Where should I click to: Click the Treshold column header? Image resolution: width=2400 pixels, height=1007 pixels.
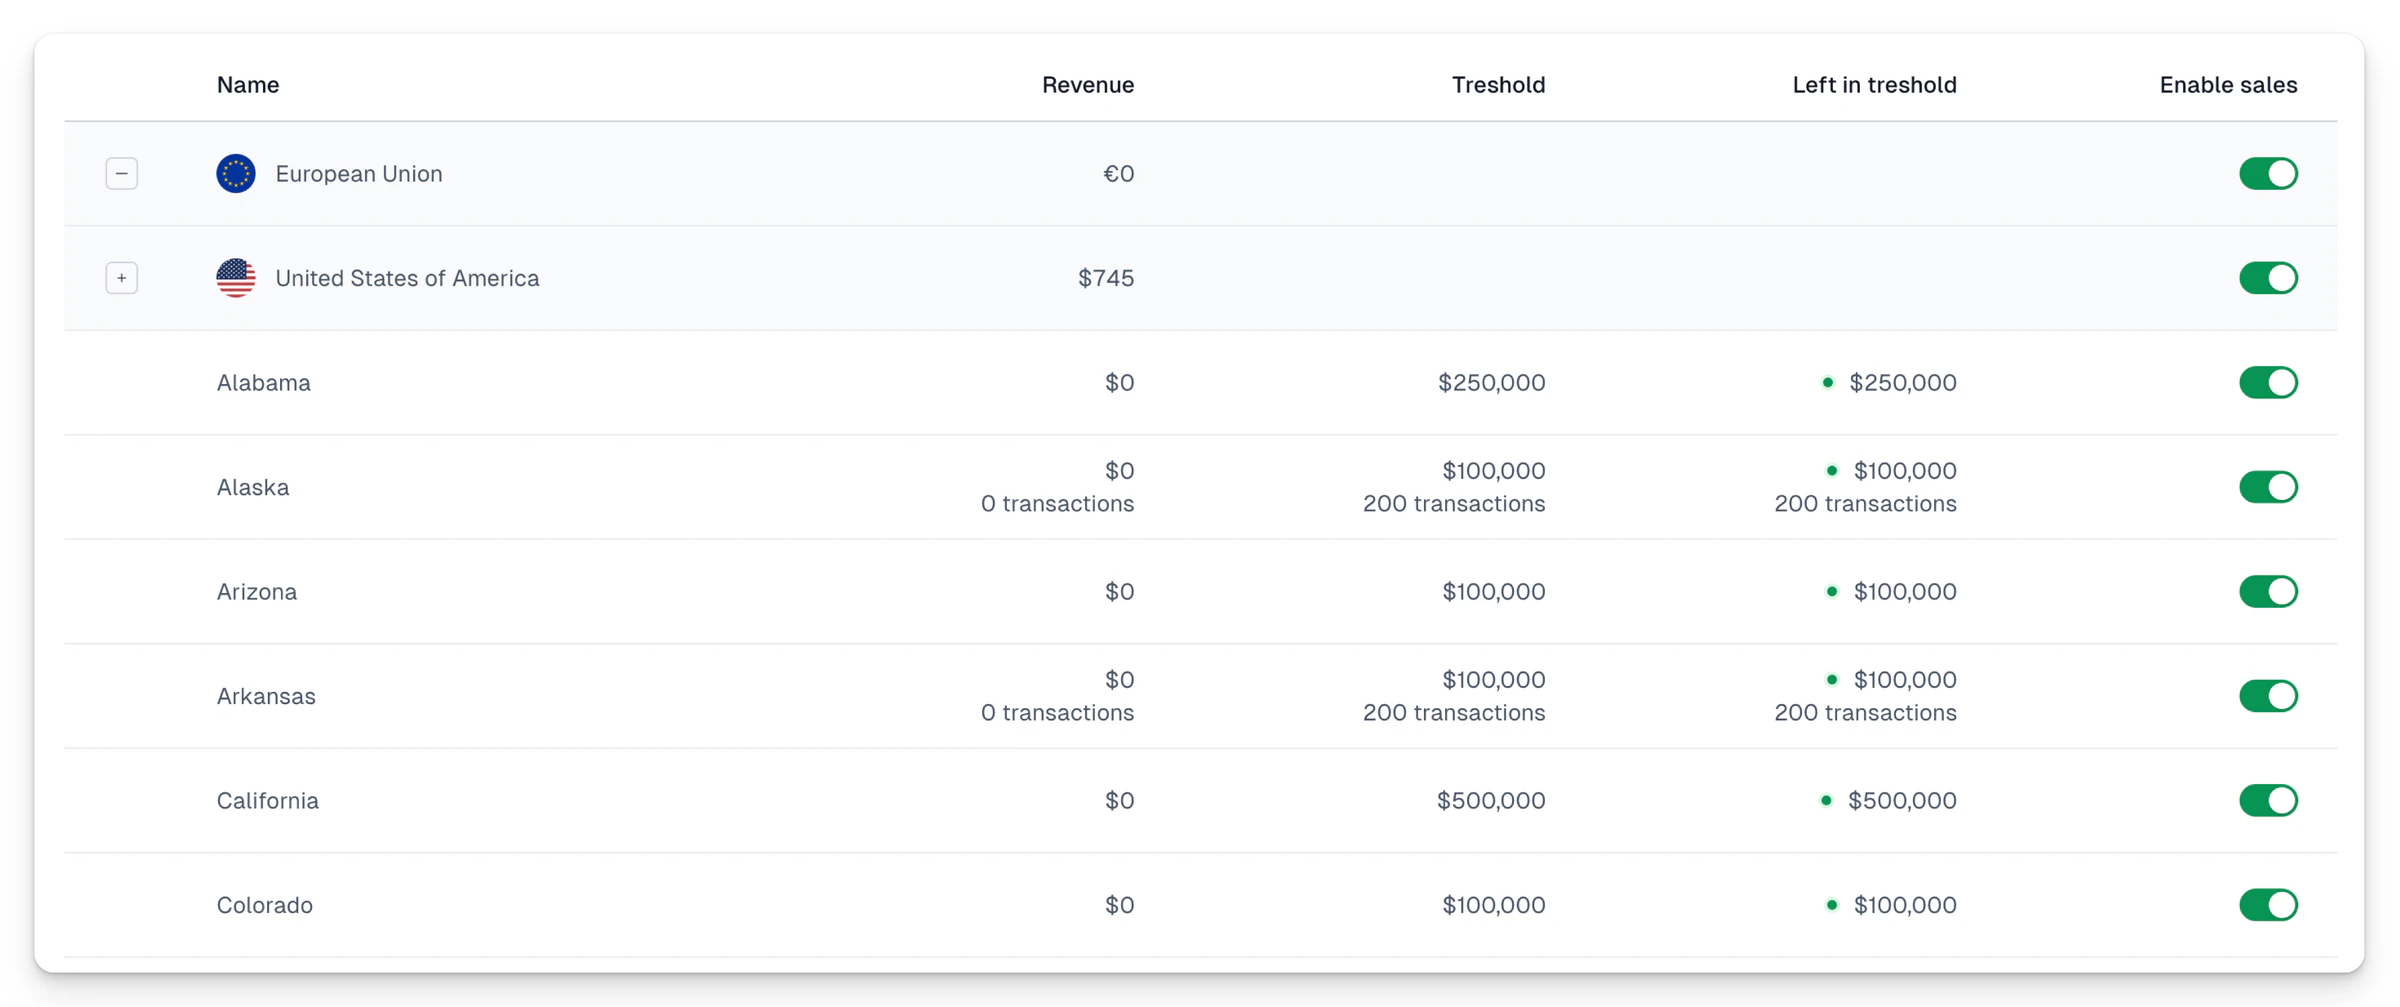click(1498, 85)
